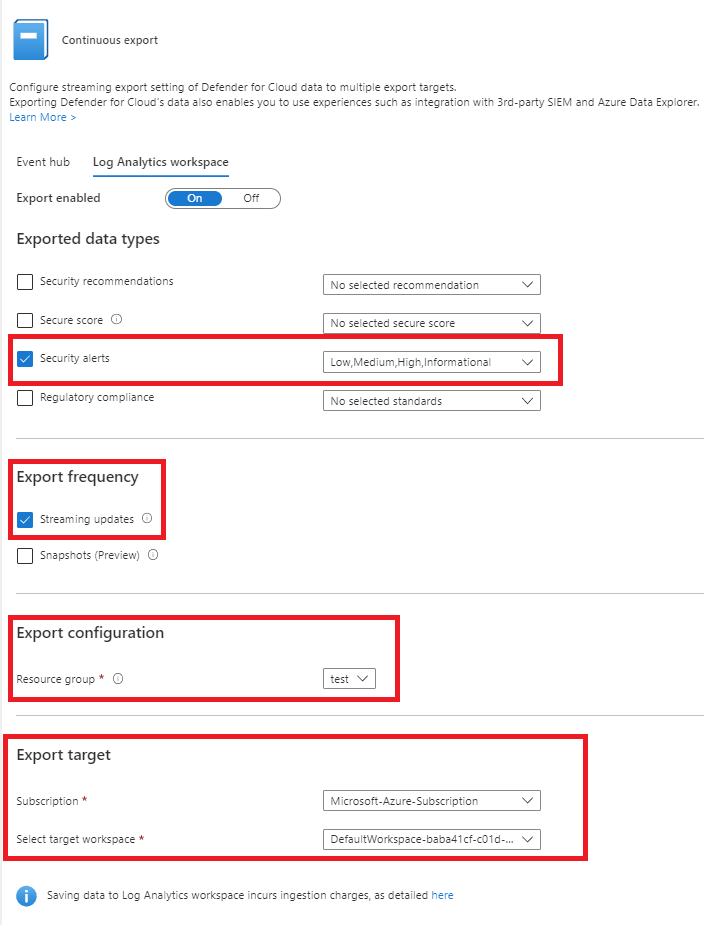This screenshot has height=925, width=704.
Task: Uncheck the Security alerts checkbox
Action: click(x=26, y=358)
